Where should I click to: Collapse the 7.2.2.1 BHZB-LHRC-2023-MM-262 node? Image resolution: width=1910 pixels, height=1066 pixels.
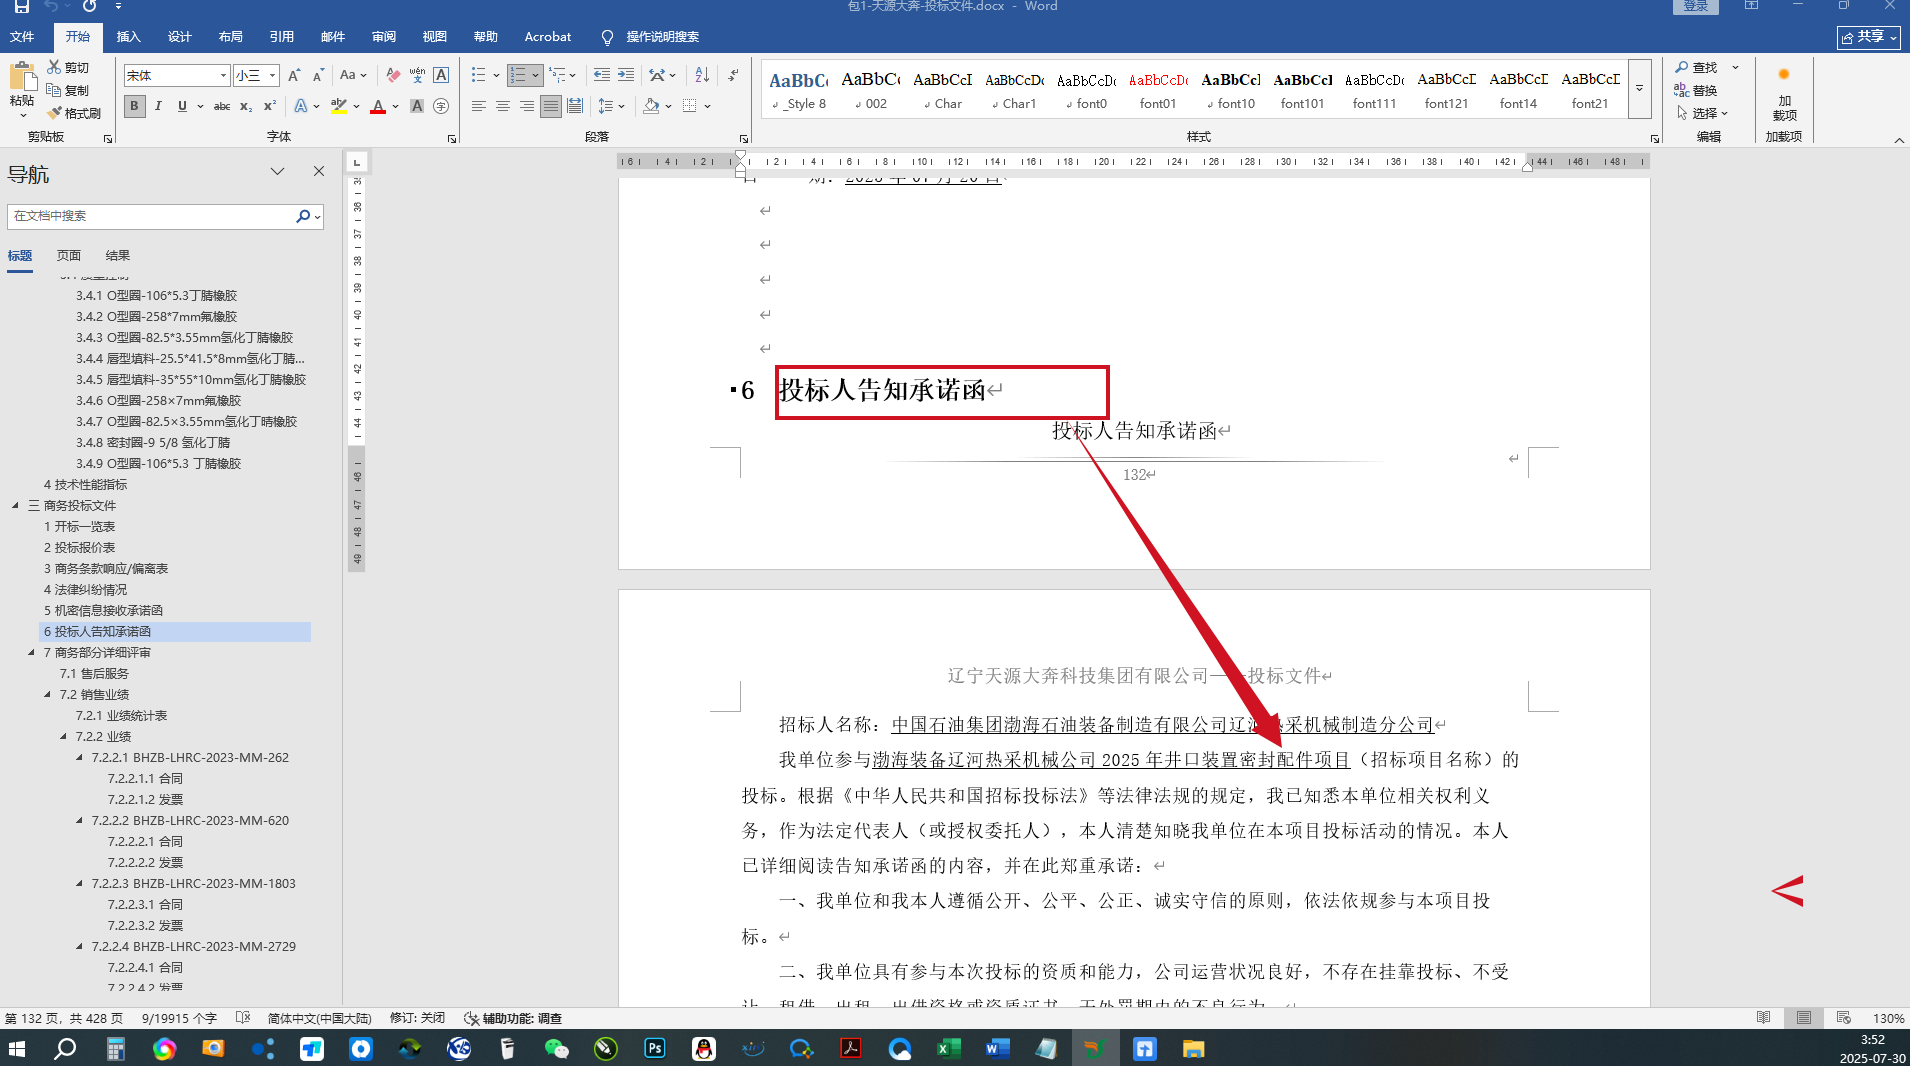[x=79, y=758]
